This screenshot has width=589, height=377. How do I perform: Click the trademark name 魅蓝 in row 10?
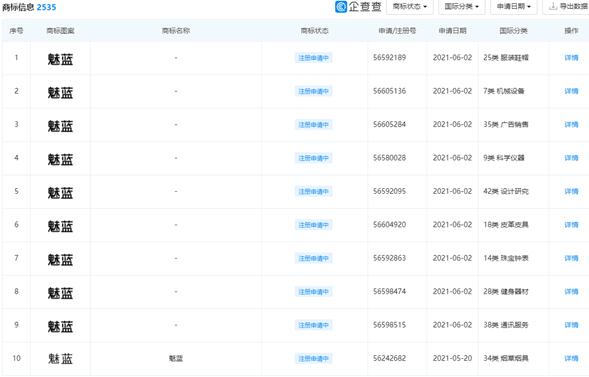(x=176, y=359)
